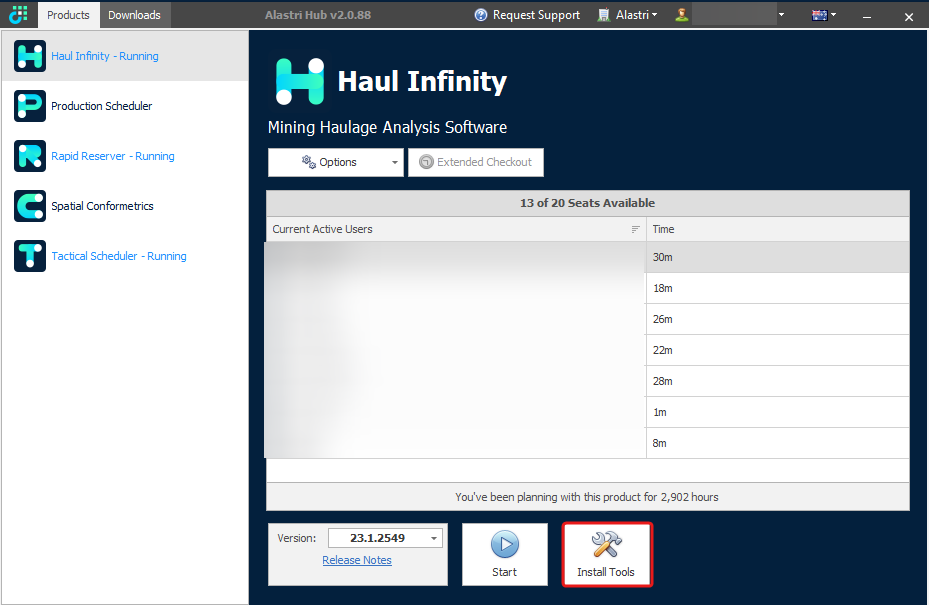929x605 pixels.
Task: Click the Extended Checkout clock icon
Action: point(426,162)
